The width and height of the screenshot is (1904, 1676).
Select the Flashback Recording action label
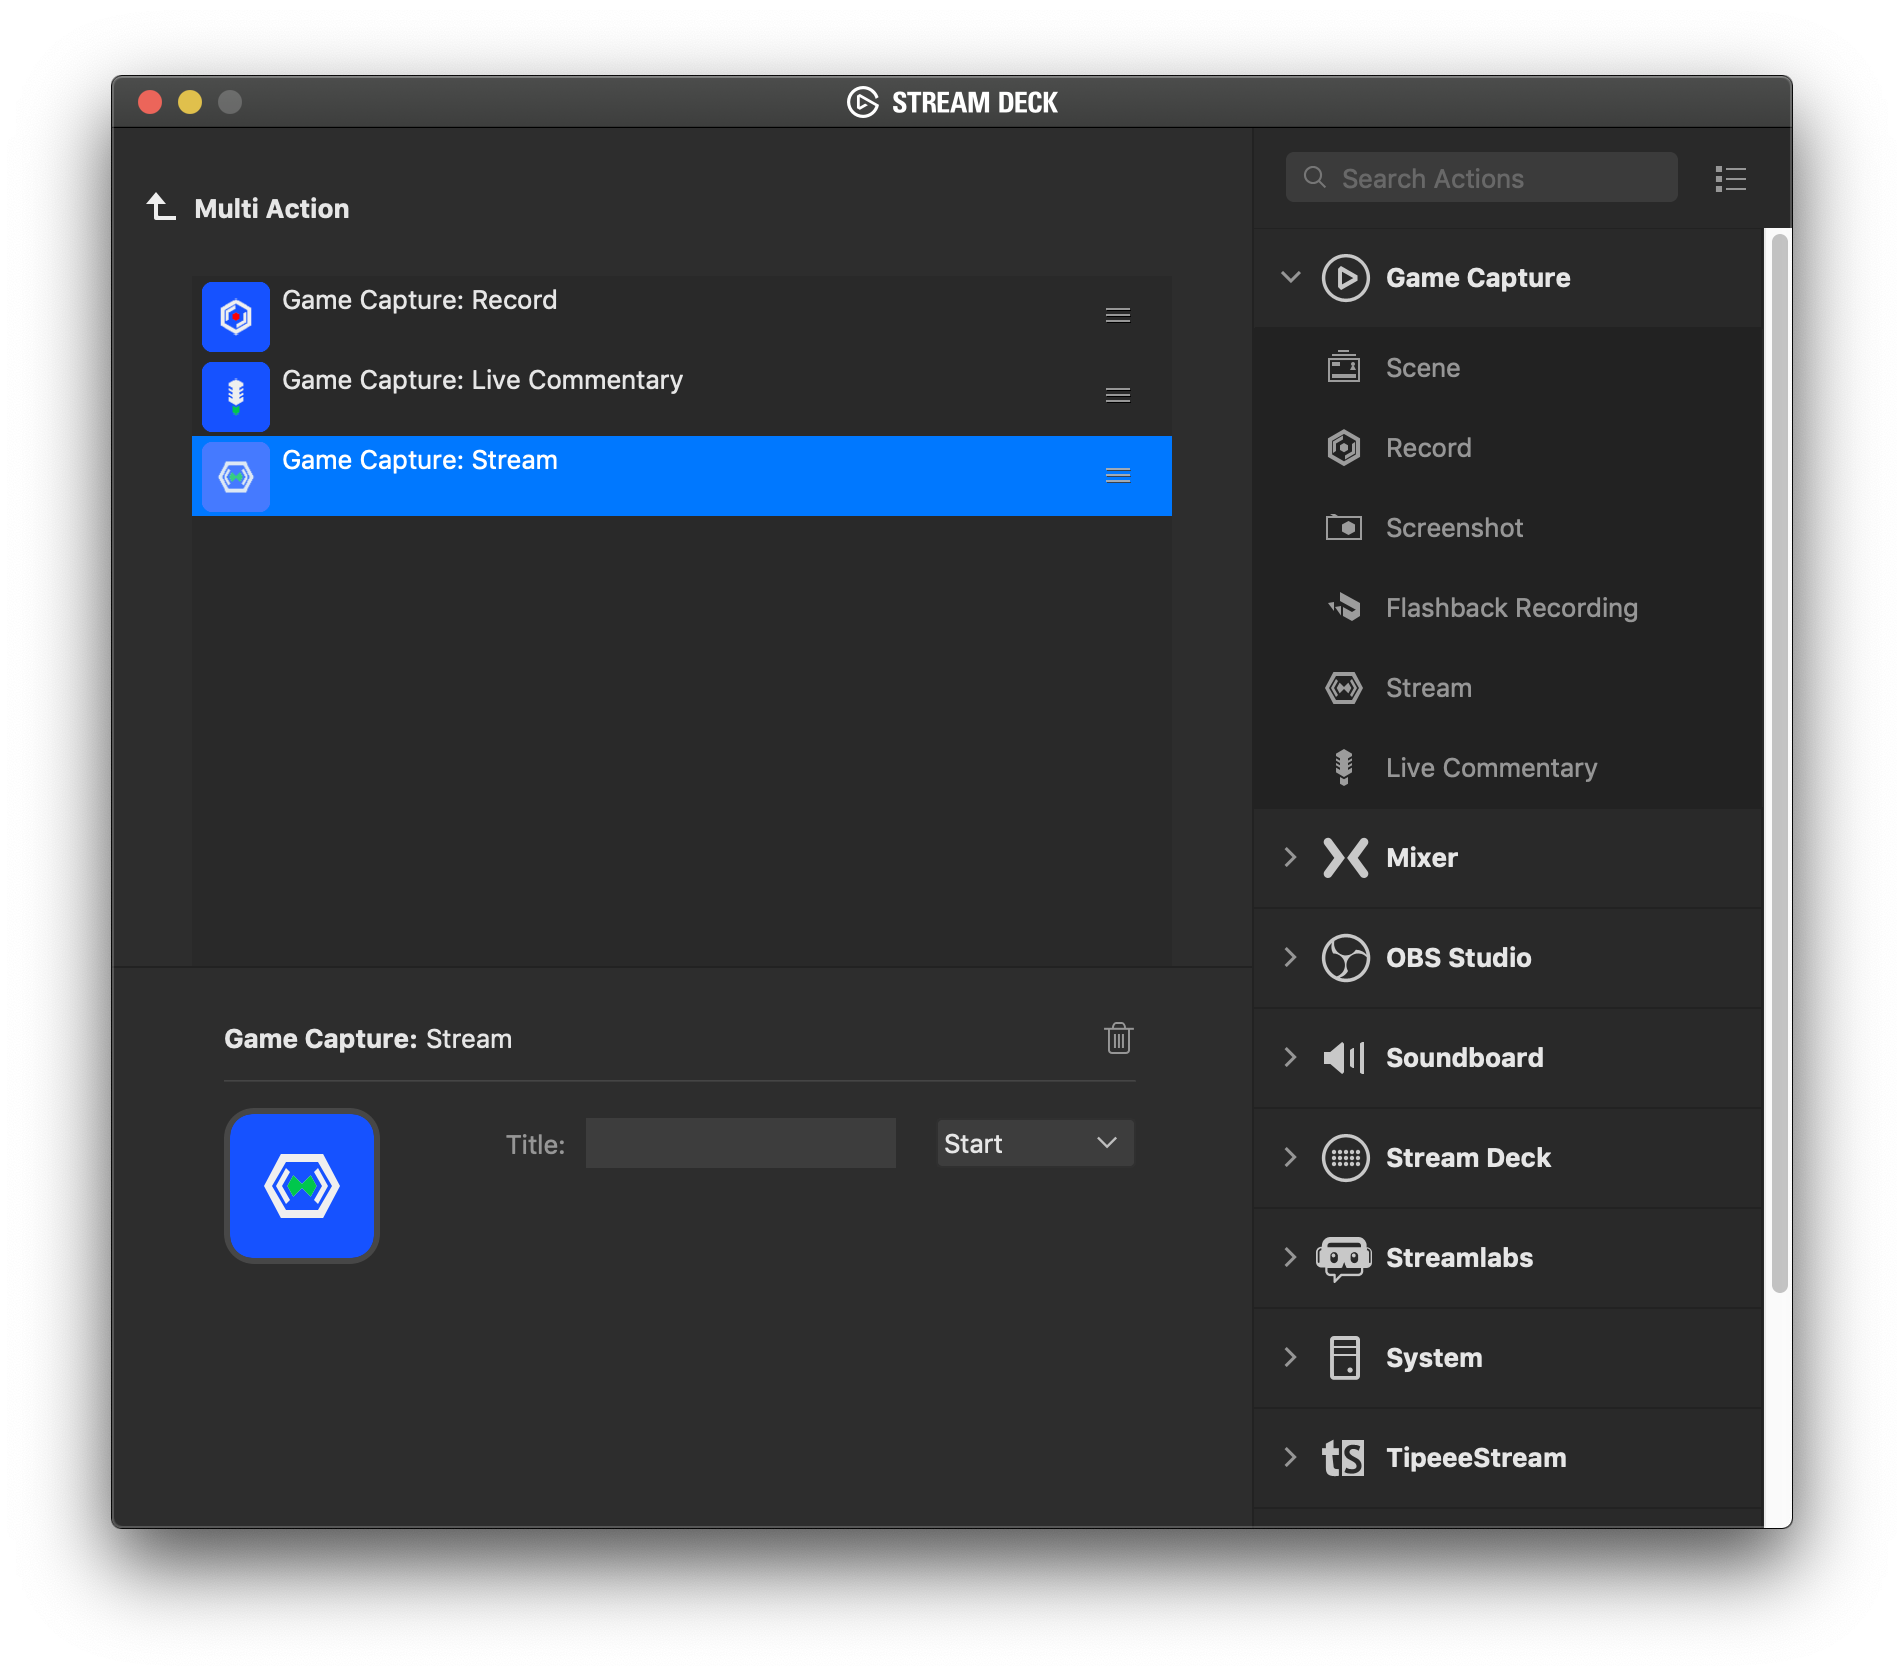pos(1512,608)
